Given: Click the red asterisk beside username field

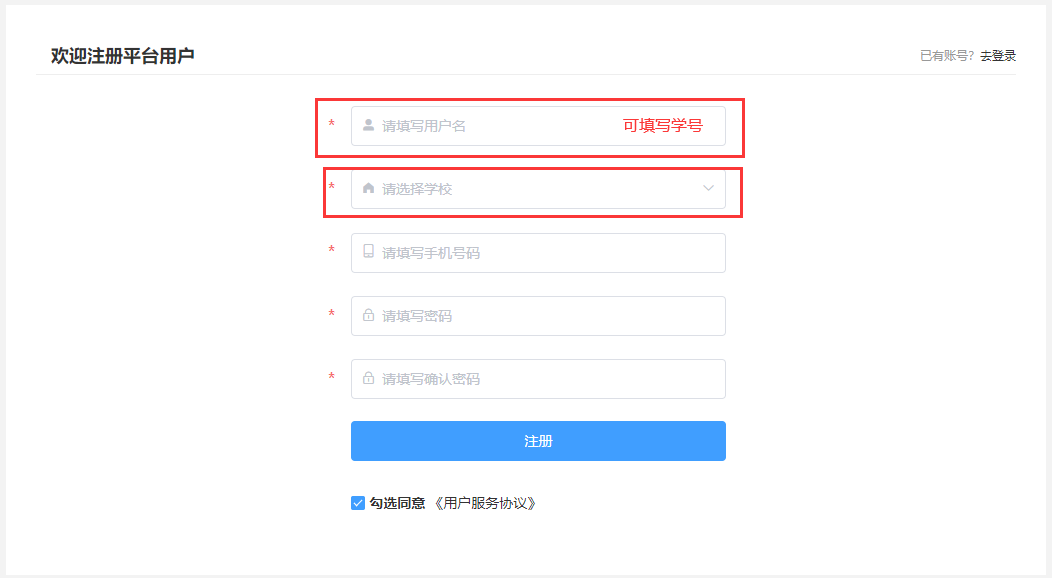Looking at the screenshot, I should (x=332, y=124).
